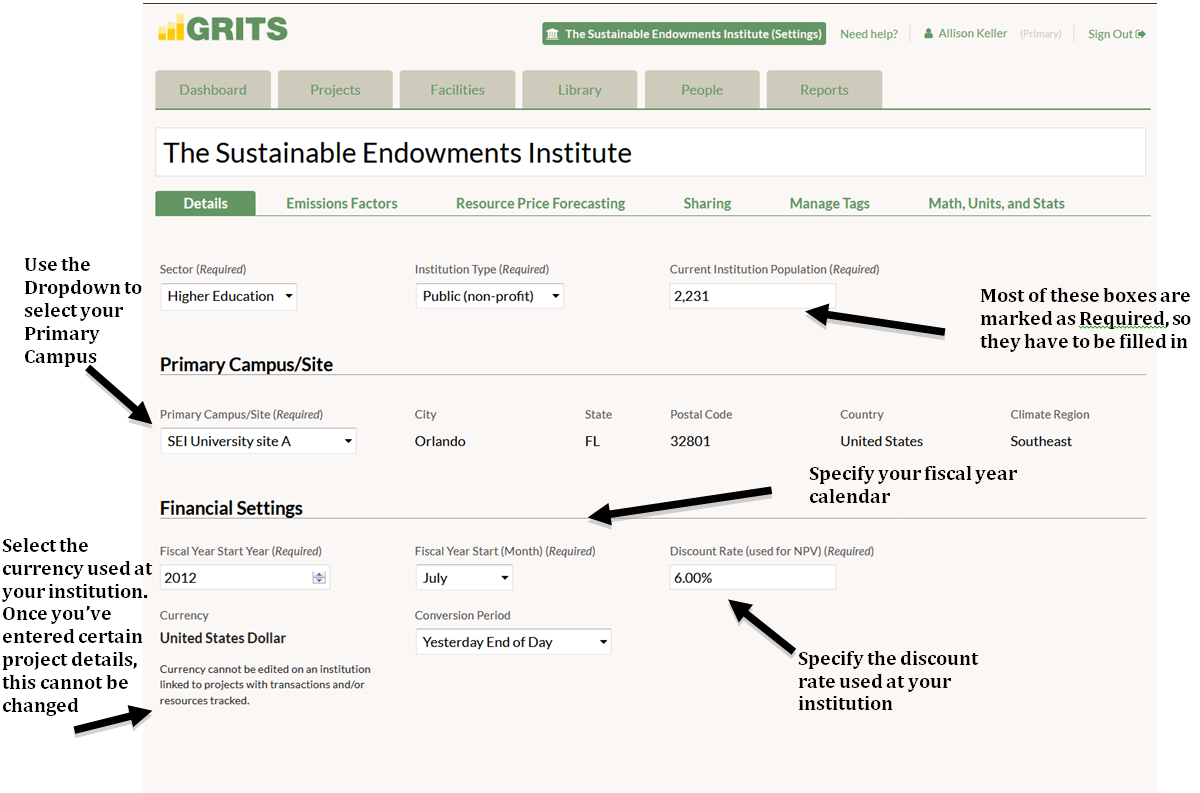Click the Fiscal Year Start Year field
The height and width of the screenshot is (793, 1200).
(x=244, y=577)
